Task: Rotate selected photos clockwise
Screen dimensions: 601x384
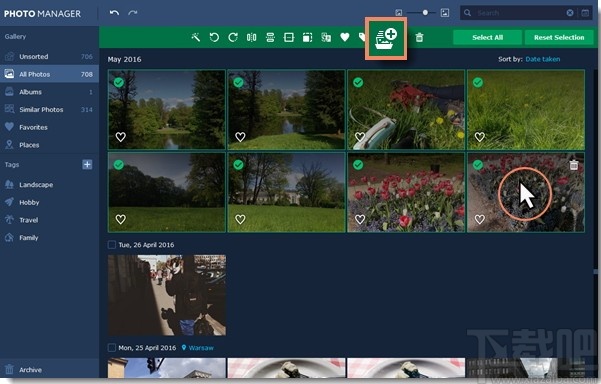Action: coord(233,37)
